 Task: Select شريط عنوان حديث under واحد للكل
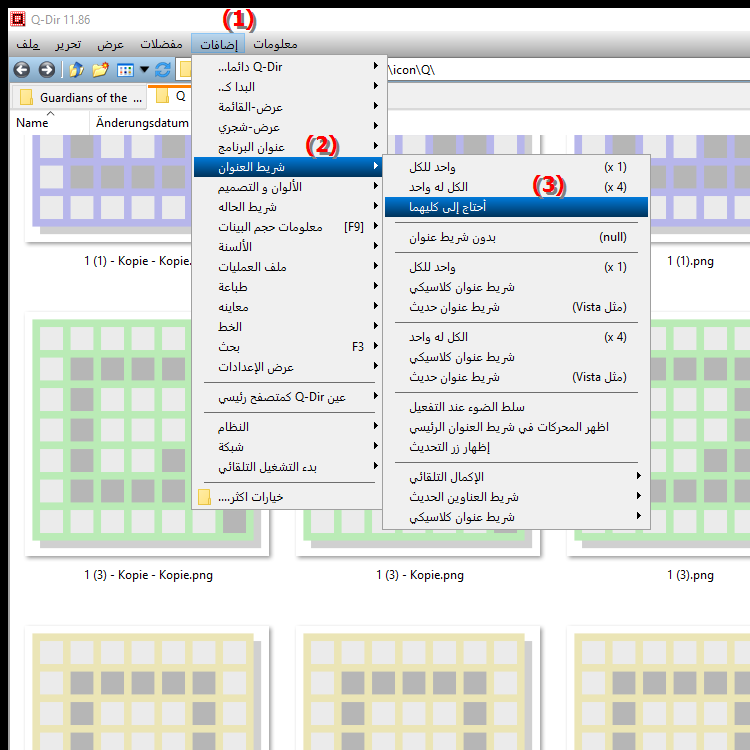517,307
